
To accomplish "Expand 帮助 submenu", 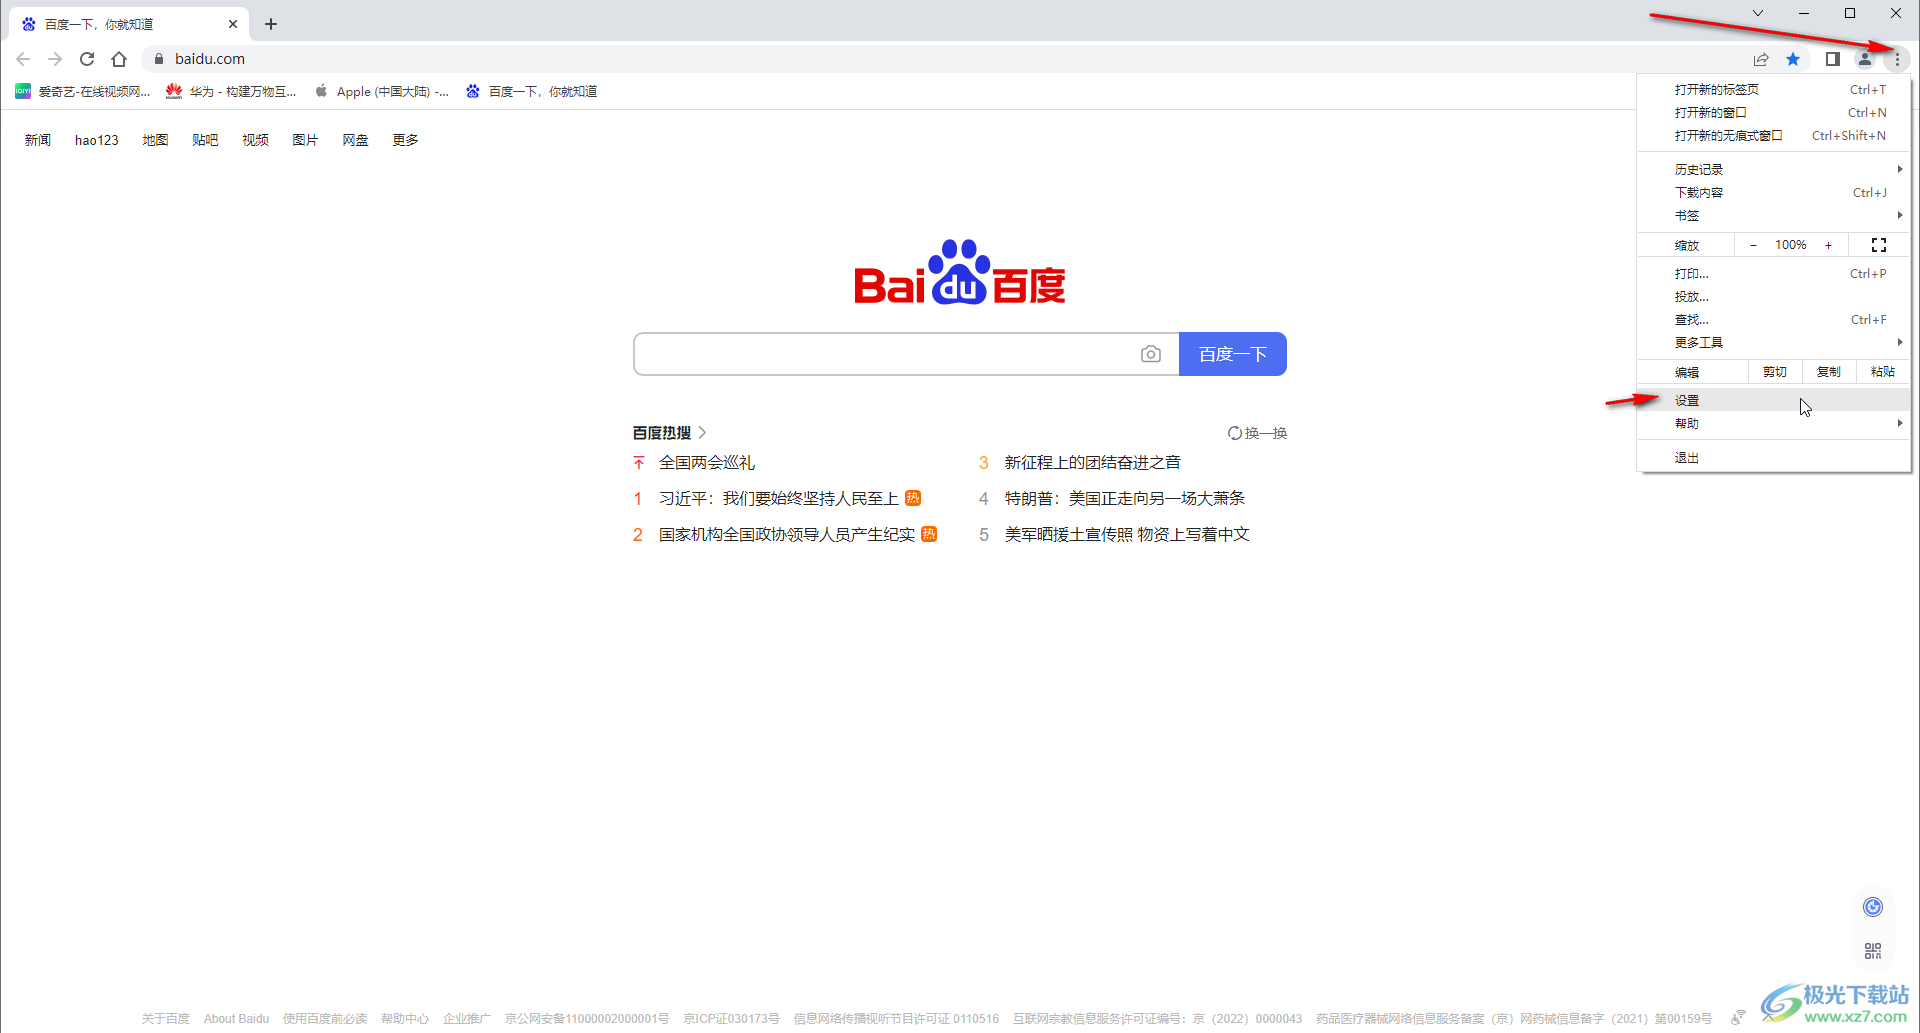I will click(x=1774, y=424).
